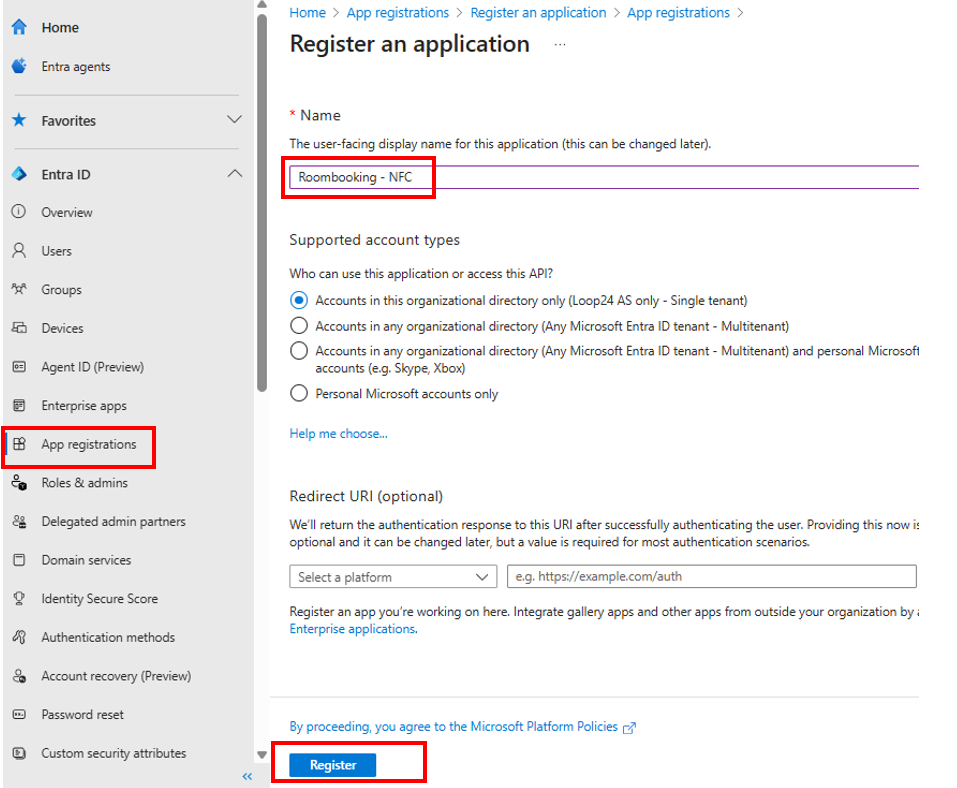Image resolution: width=957 pixels, height=788 pixels.
Task: Choose multitenant Entra ID tenant only option
Action: (298, 325)
